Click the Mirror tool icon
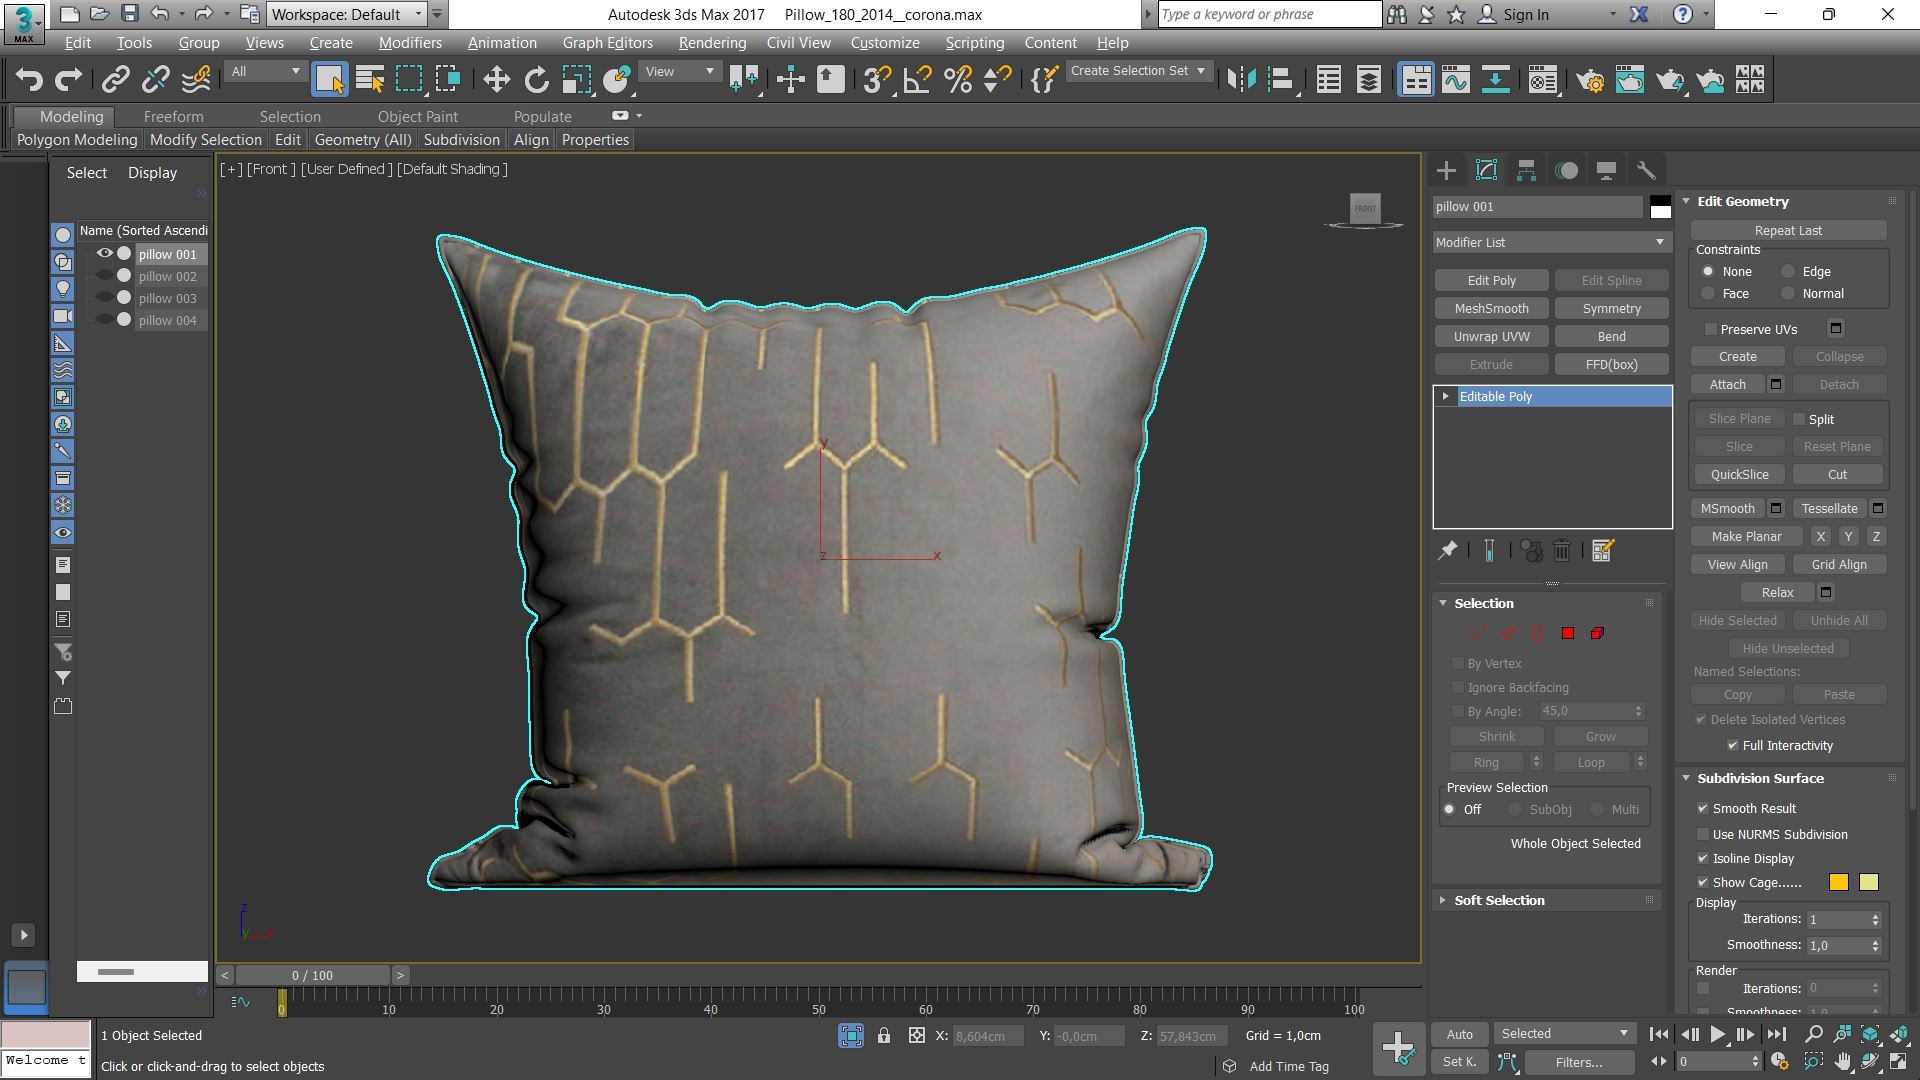1920x1080 pixels. (1241, 80)
